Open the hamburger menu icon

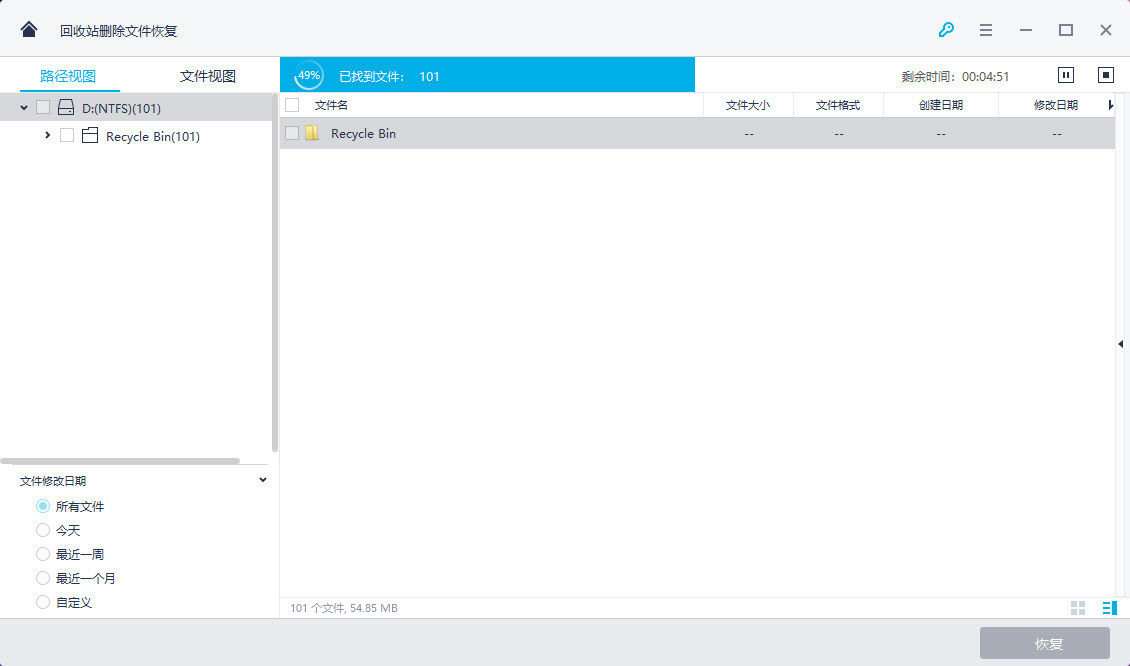click(x=986, y=30)
